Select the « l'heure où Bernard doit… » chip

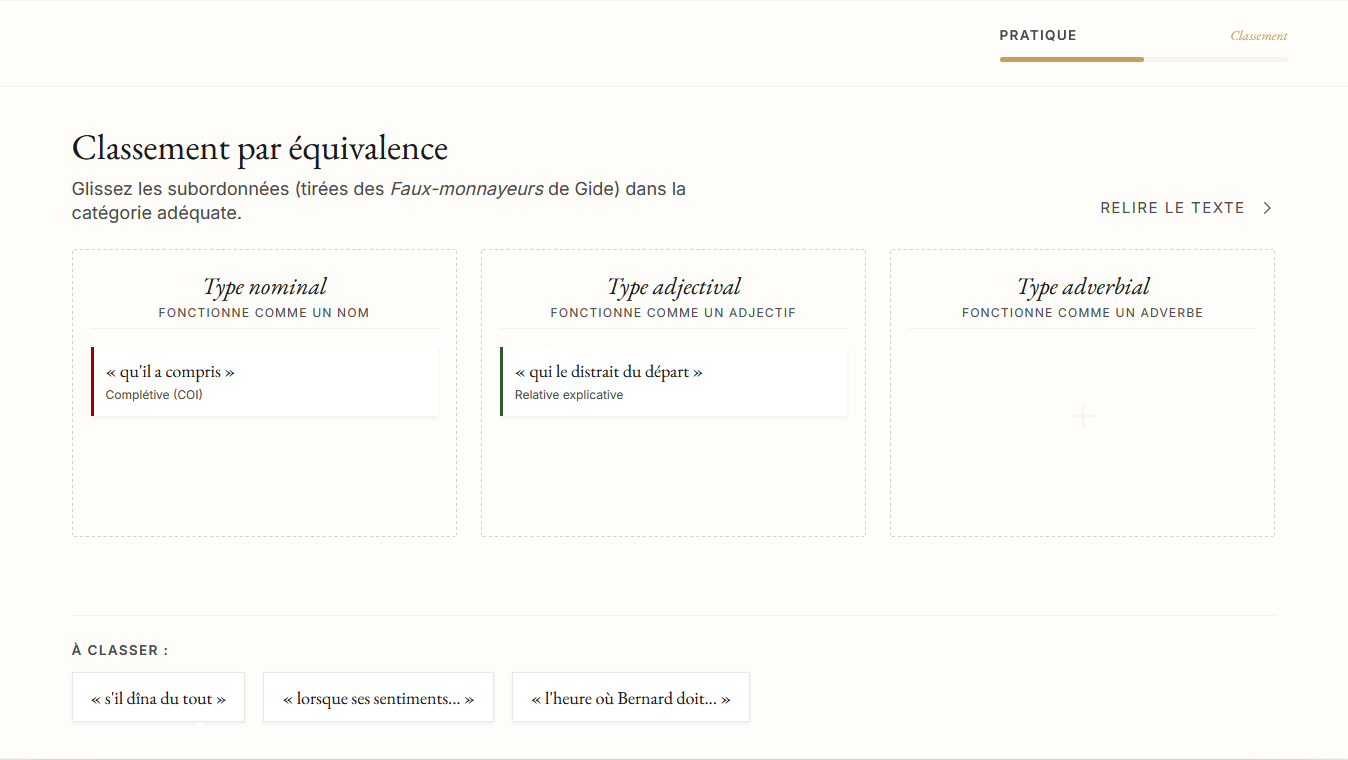(630, 698)
